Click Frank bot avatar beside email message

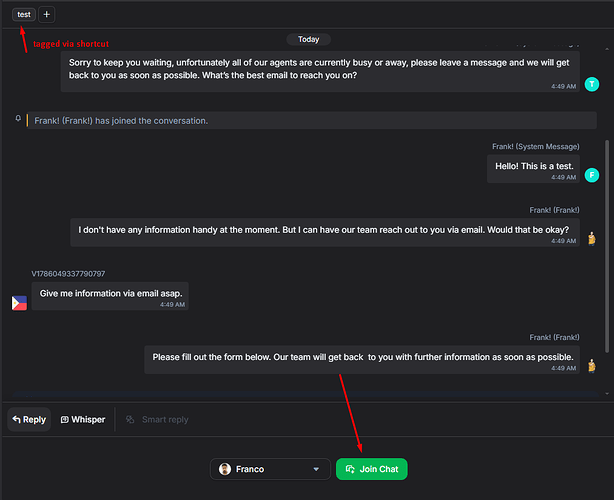[x=592, y=238]
